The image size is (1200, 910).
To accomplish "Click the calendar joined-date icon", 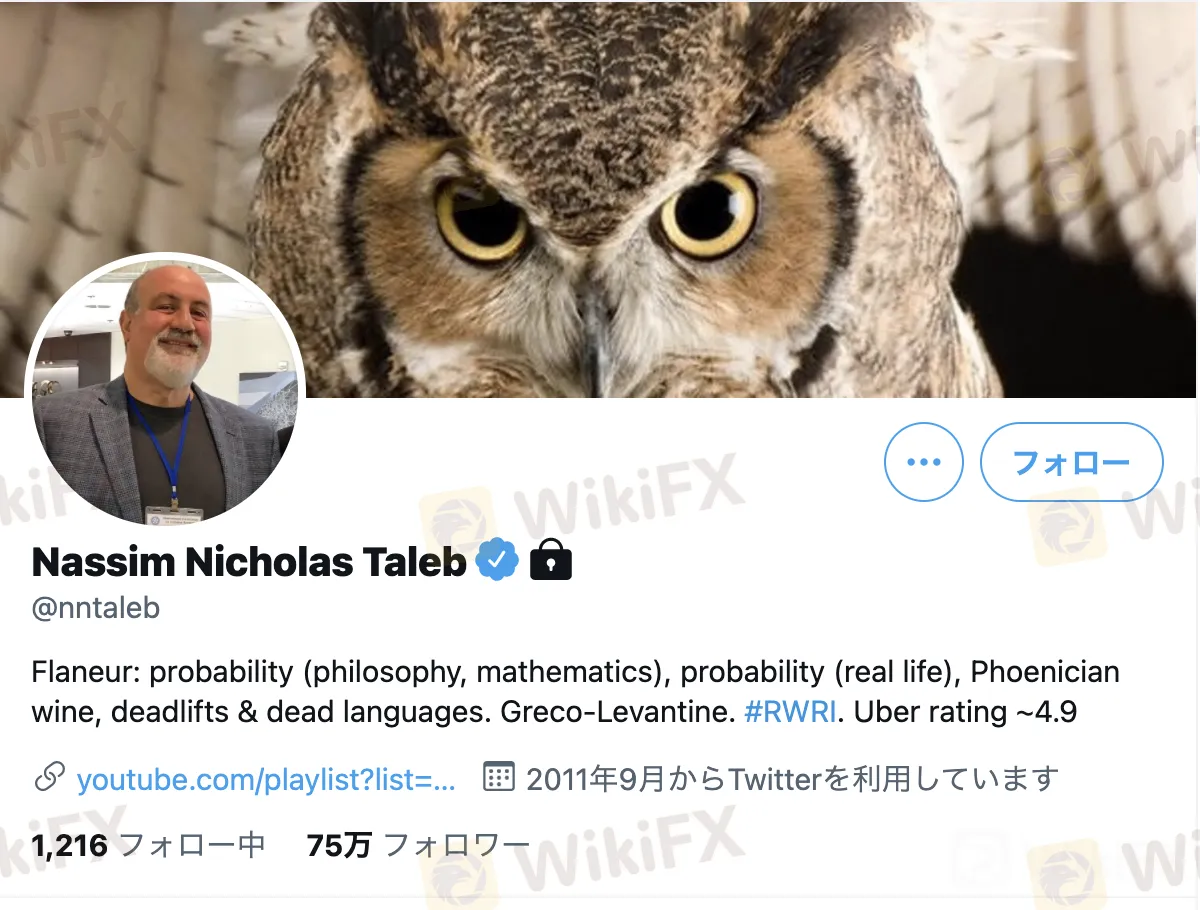I will (x=499, y=777).
